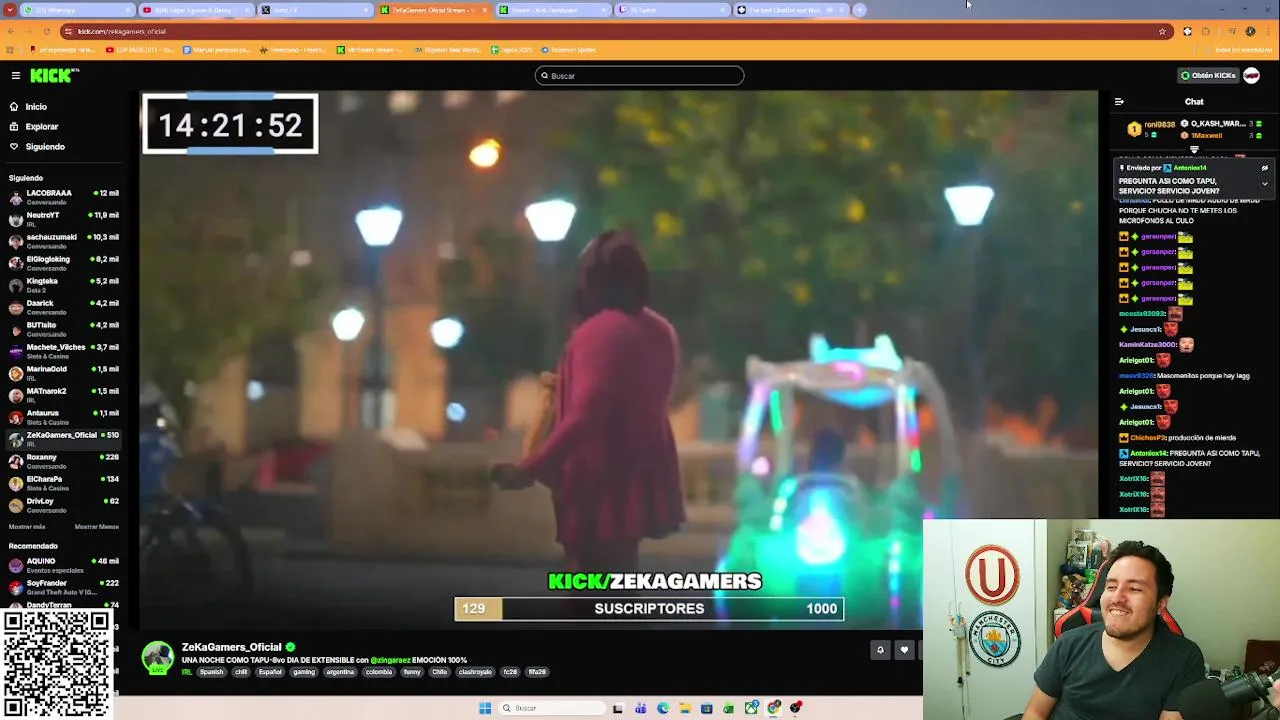This screenshot has height=720, width=1280.
Task: Click the ZeKaGamers_Oficial channel name below video
Action: point(232,647)
